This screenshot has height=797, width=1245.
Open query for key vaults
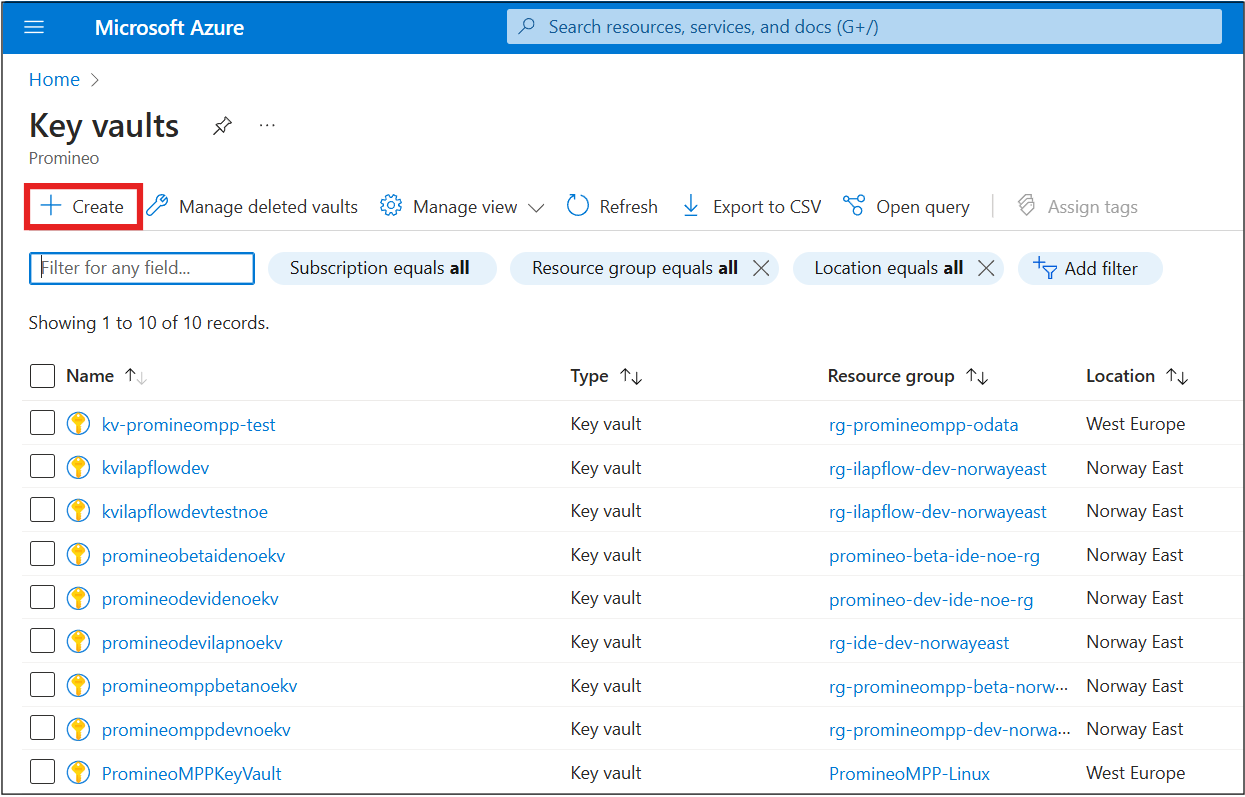pyautogui.click(x=906, y=207)
